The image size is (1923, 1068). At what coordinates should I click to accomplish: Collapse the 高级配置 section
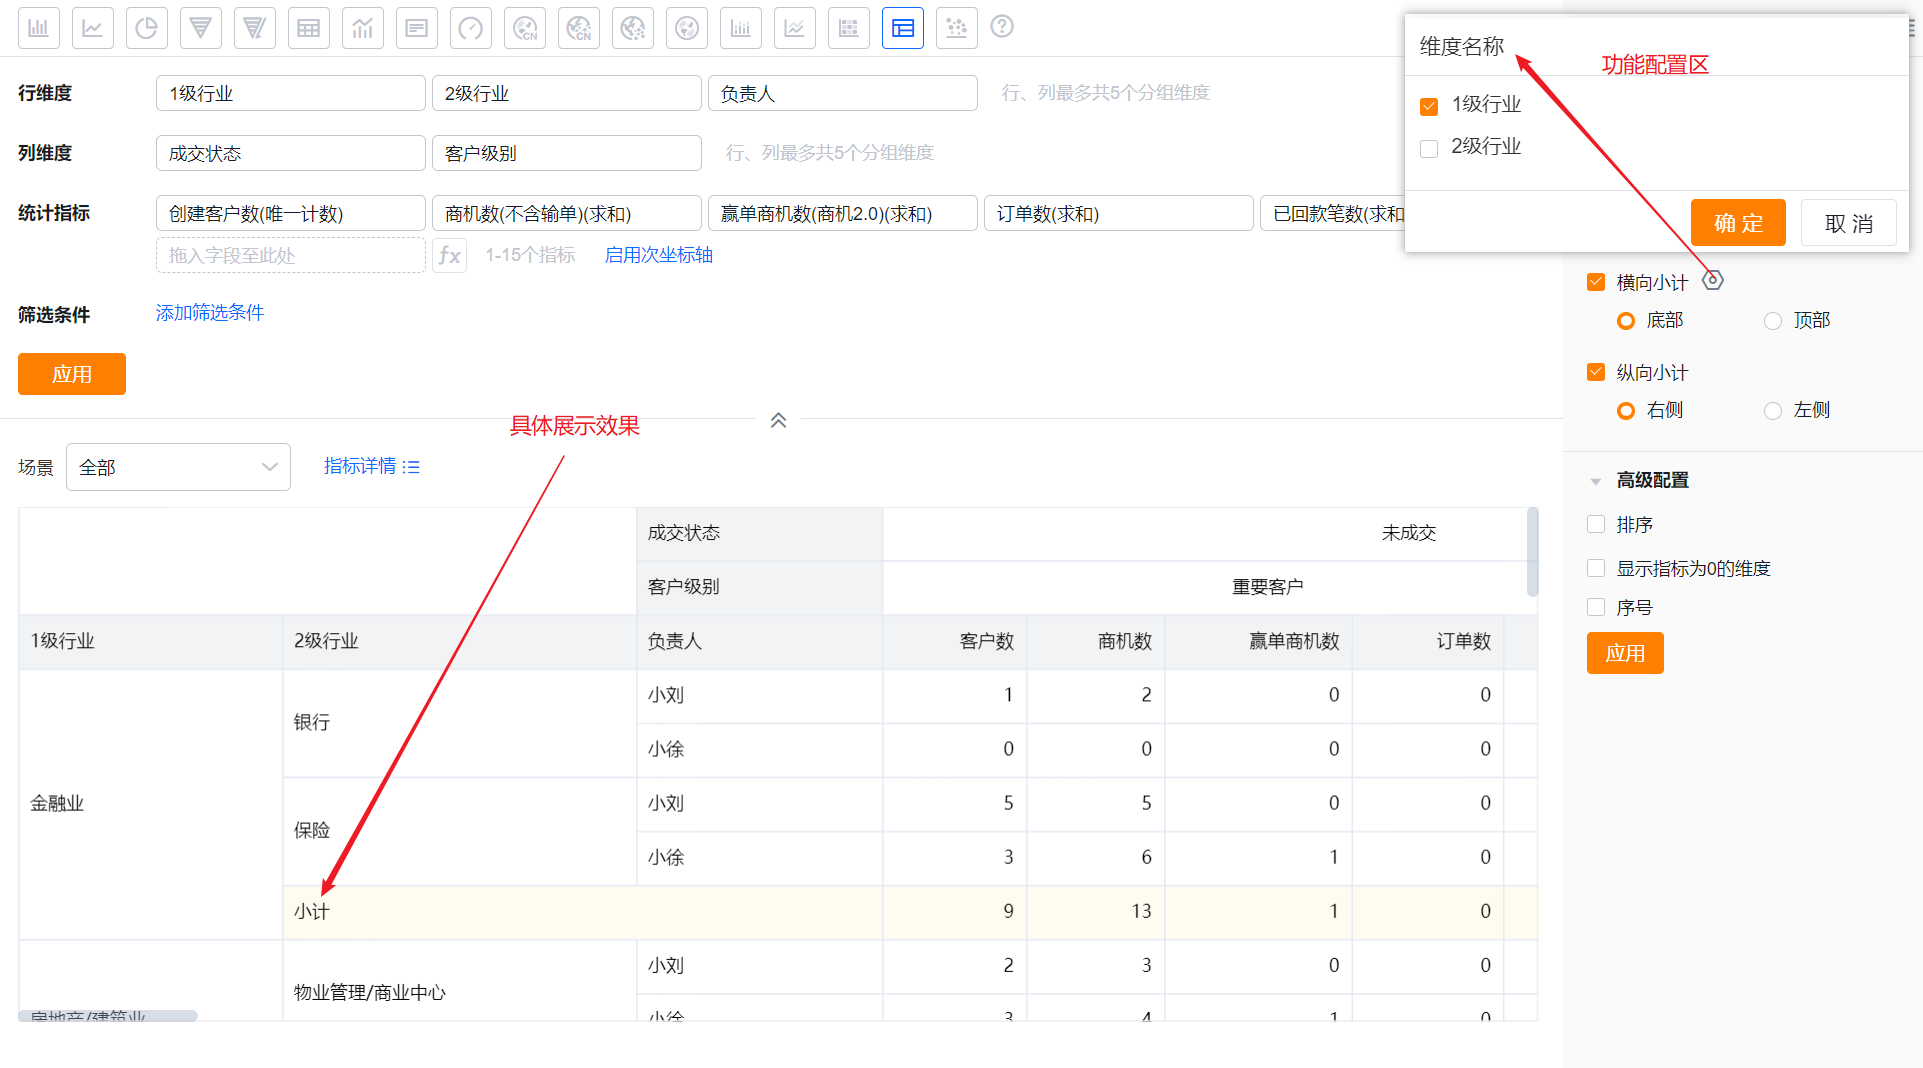(x=1594, y=480)
